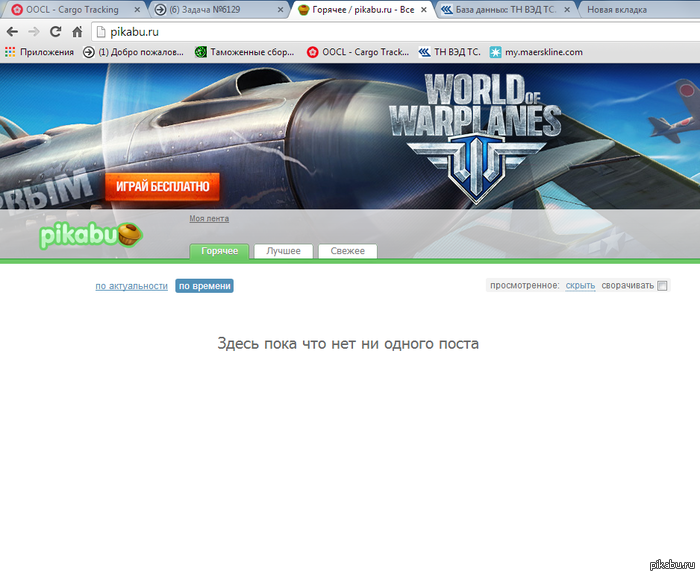The image size is (700, 576).
Task: Open the World of Warplanes banner logo
Action: point(475,137)
